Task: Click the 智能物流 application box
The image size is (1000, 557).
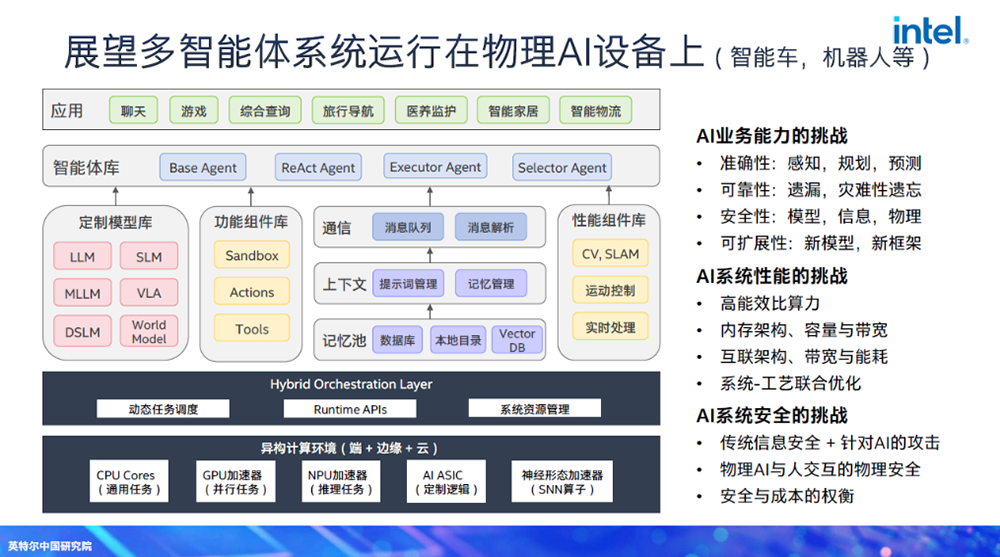Action: click(x=595, y=111)
